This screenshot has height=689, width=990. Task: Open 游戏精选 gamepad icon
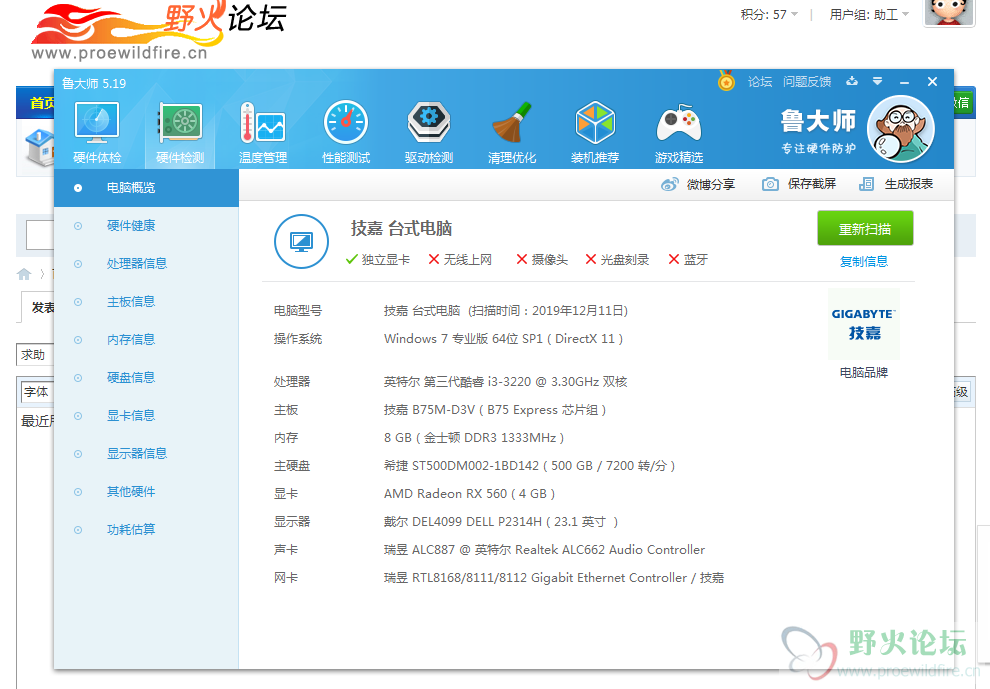pyautogui.click(x=679, y=133)
